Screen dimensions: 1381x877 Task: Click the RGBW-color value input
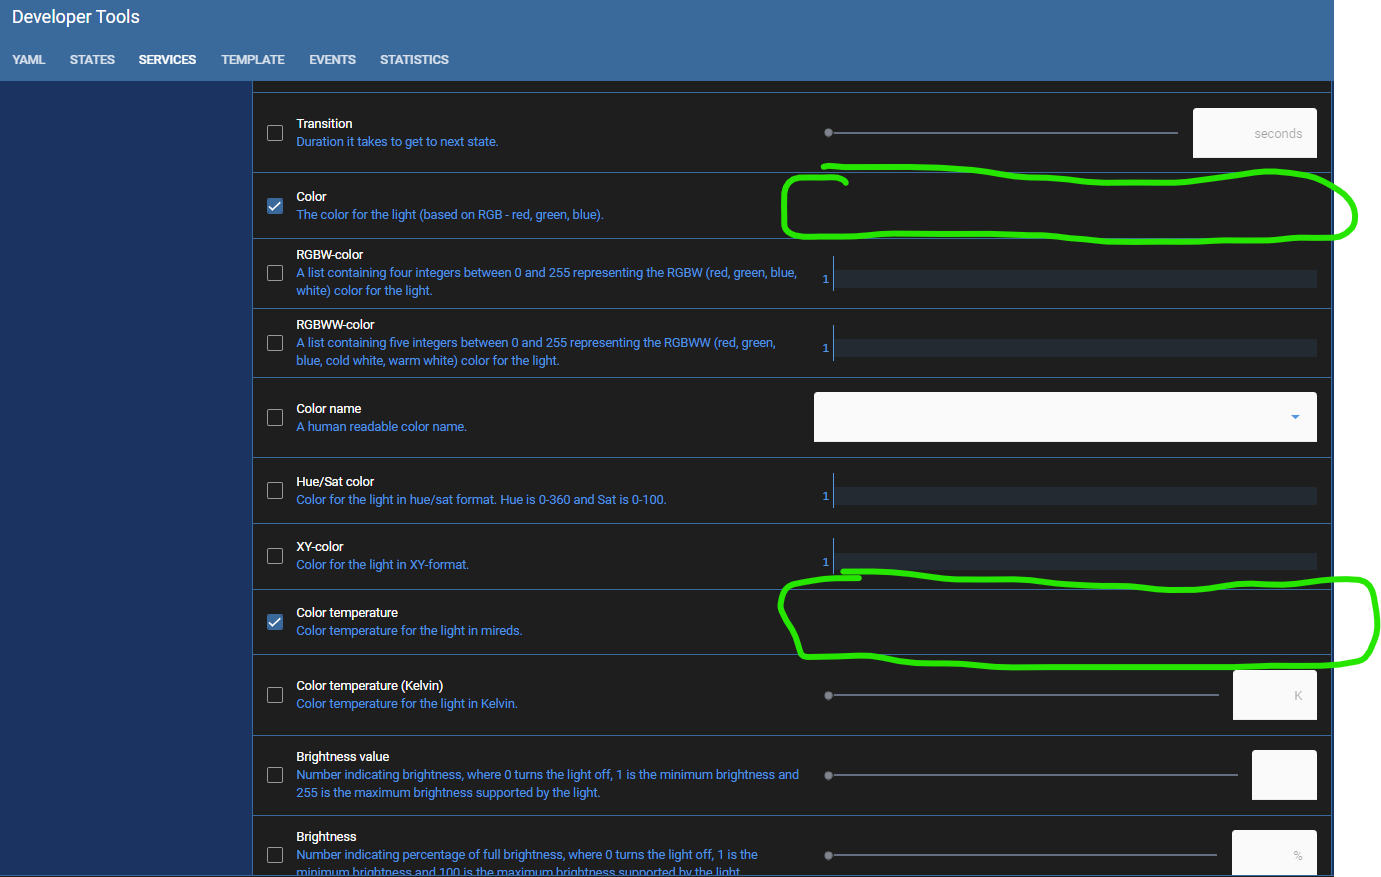click(1075, 278)
